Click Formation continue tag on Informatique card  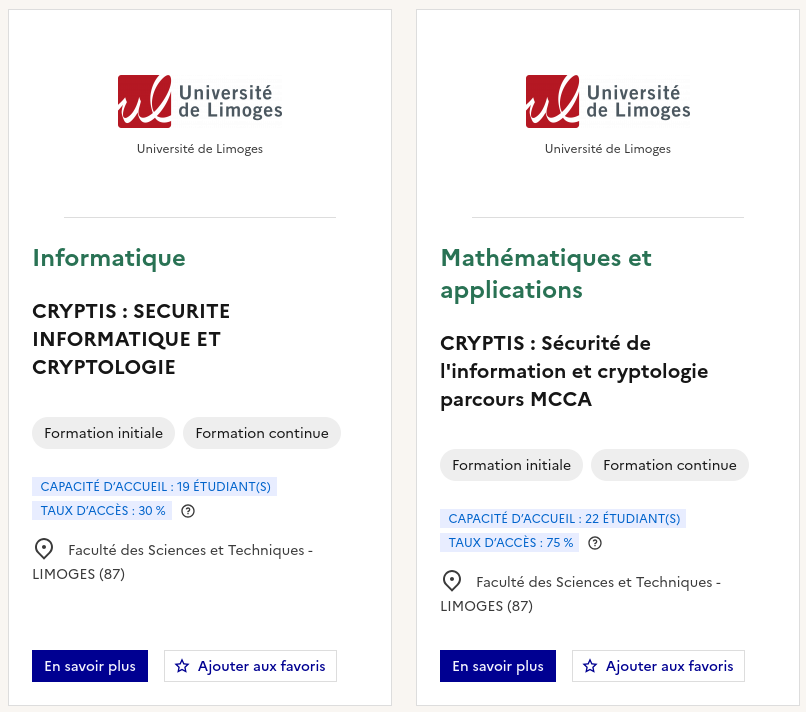(x=262, y=433)
